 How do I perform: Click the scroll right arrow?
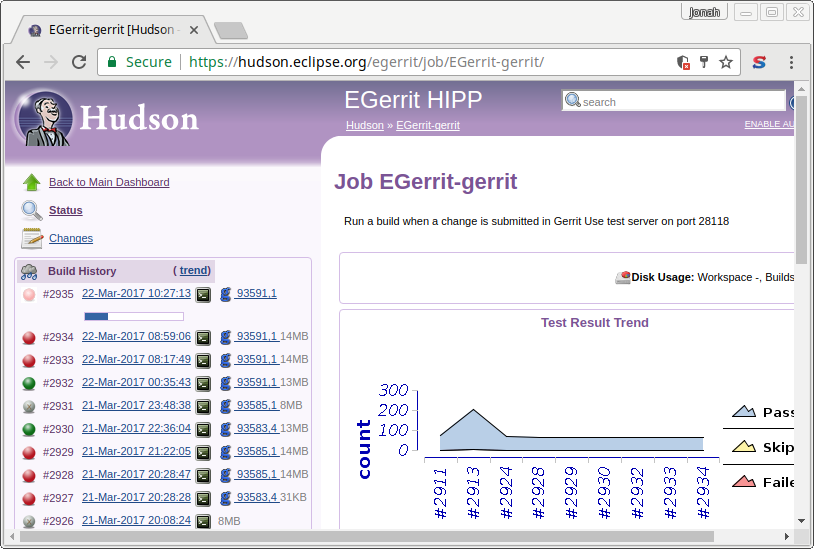coord(786,536)
